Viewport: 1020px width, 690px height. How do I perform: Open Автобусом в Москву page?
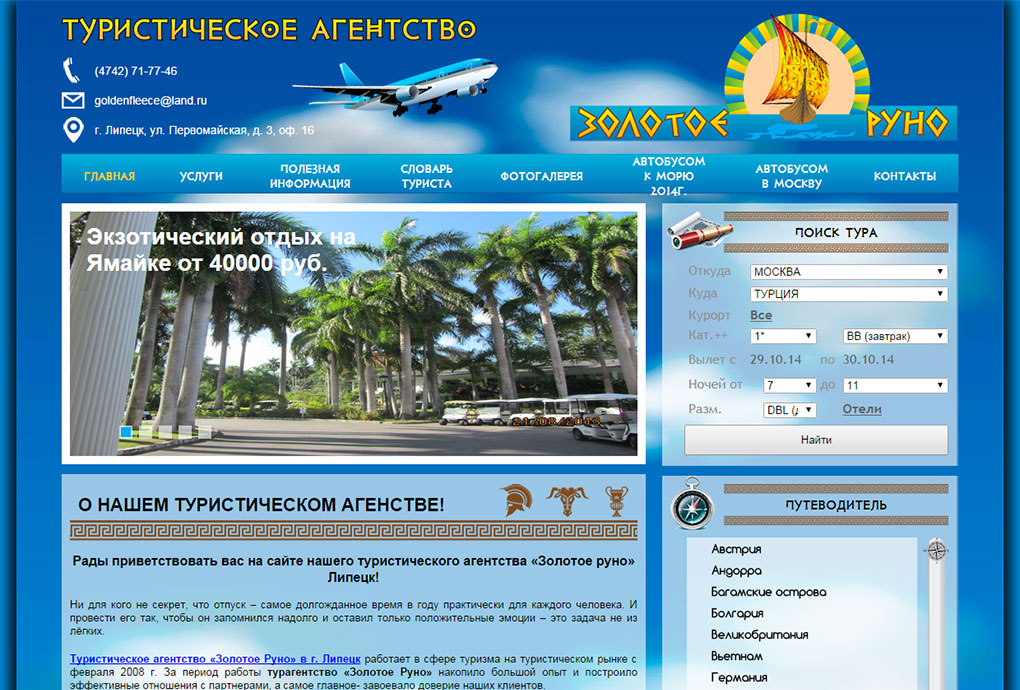coord(791,176)
